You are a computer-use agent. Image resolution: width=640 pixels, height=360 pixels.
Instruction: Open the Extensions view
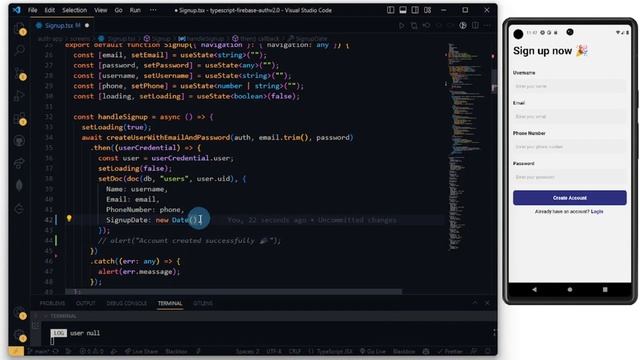(x=19, y=118)
